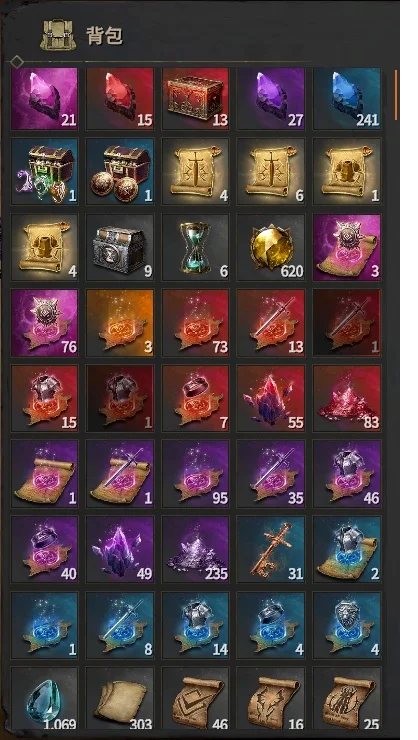
Task: Select the purple dust pile with 235
Action: (195, 549)
